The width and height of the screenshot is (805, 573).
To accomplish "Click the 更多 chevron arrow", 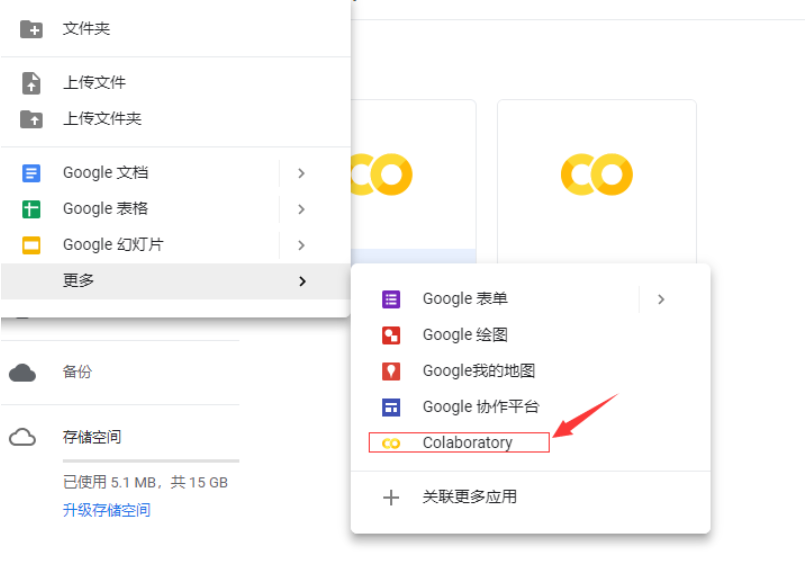I will 302,281.
